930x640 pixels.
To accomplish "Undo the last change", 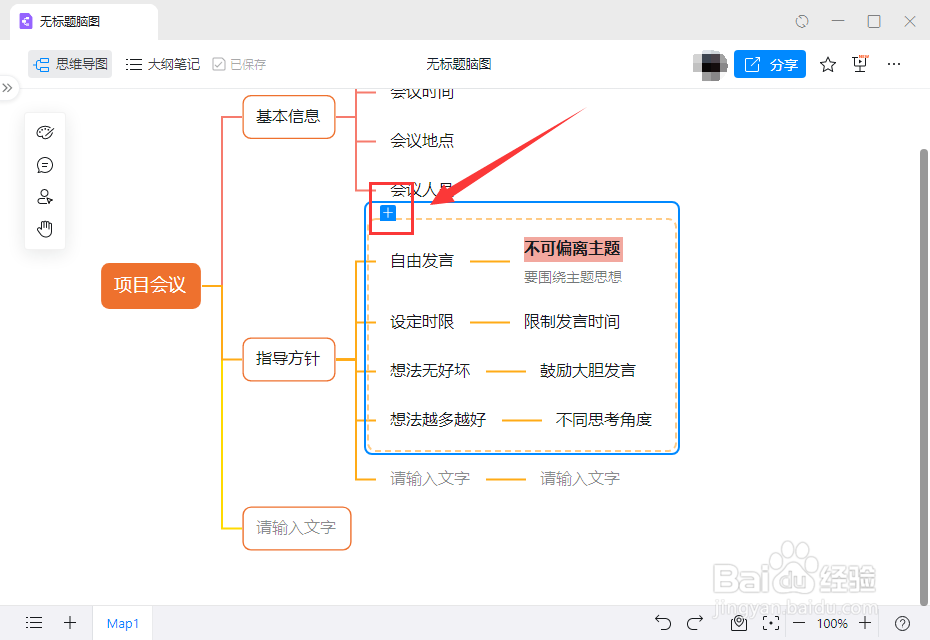I will [x=663, y=623].
